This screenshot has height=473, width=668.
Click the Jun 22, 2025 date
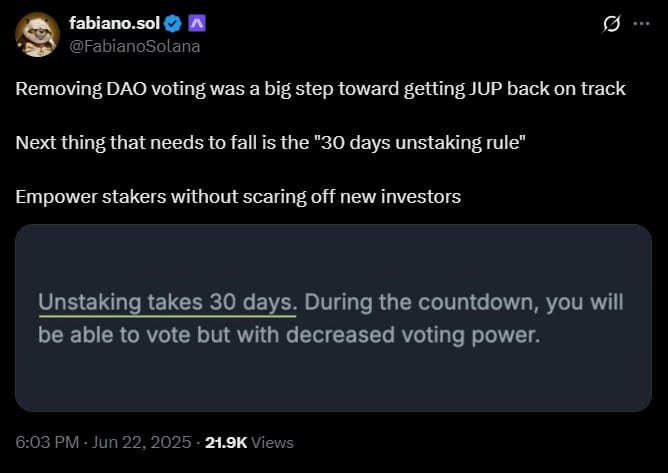(141, 442)
